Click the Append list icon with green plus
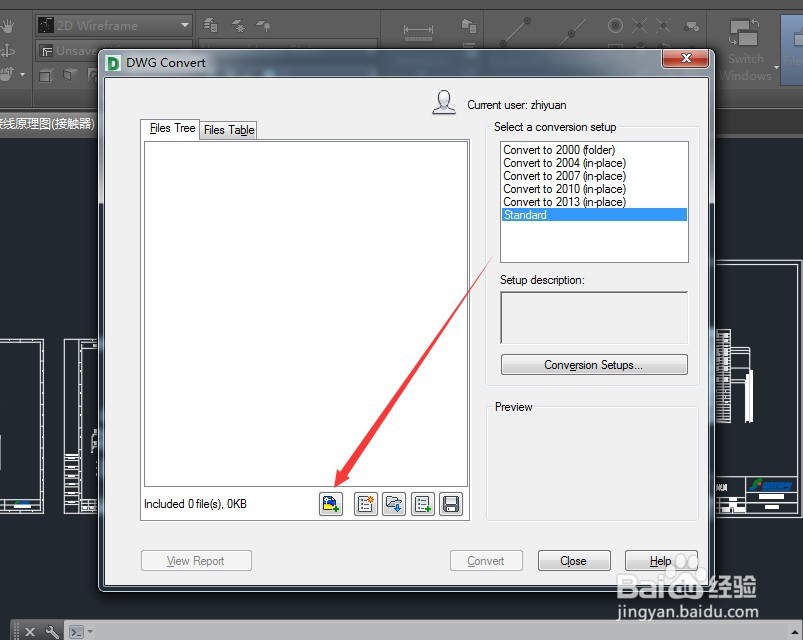This screenshot has width=803, height=640. [423, 504]
